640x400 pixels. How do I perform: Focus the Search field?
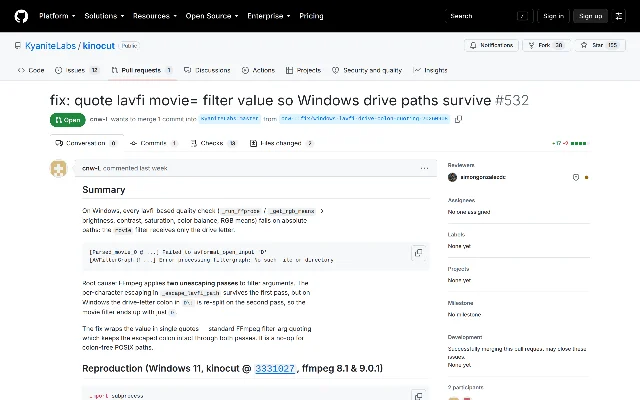pos(489,16)
